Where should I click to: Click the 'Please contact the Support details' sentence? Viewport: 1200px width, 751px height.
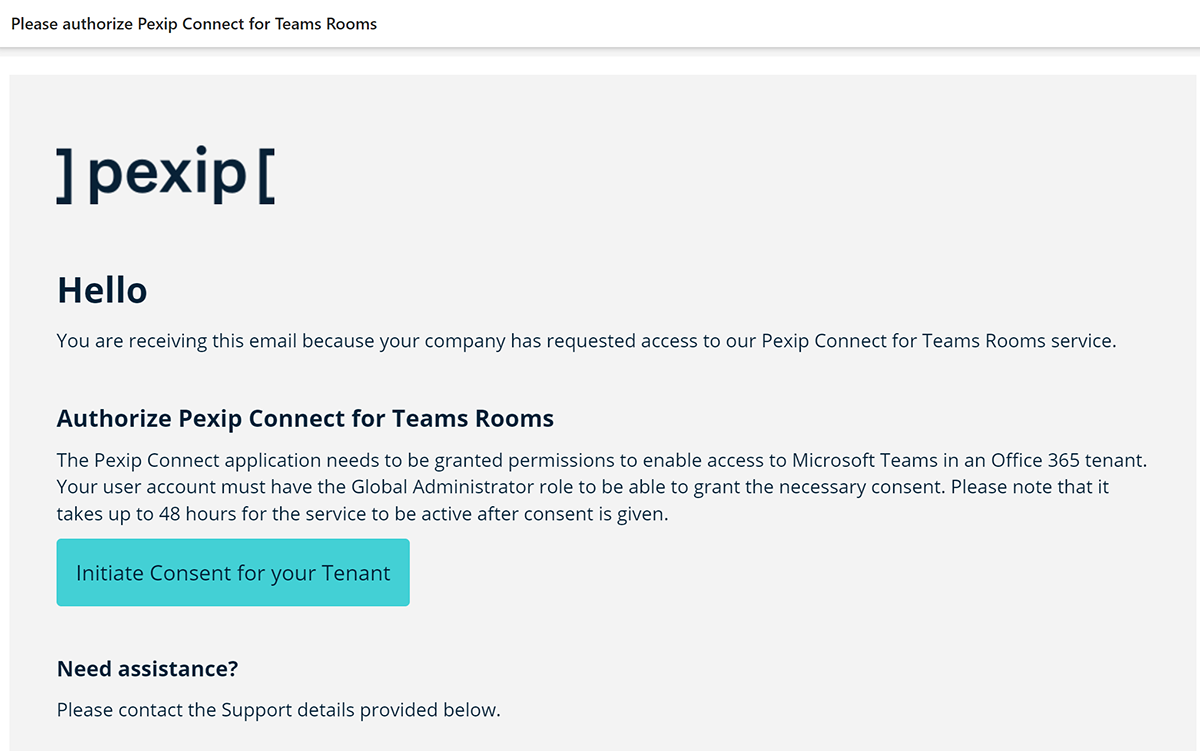[278, 710]
